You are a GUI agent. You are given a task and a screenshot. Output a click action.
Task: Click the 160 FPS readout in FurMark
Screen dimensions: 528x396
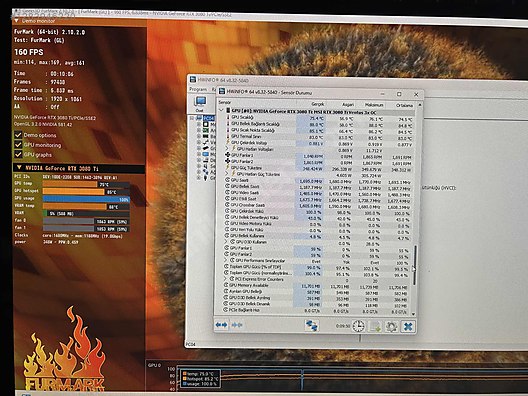pyautogui.click(x=29, y=52)
